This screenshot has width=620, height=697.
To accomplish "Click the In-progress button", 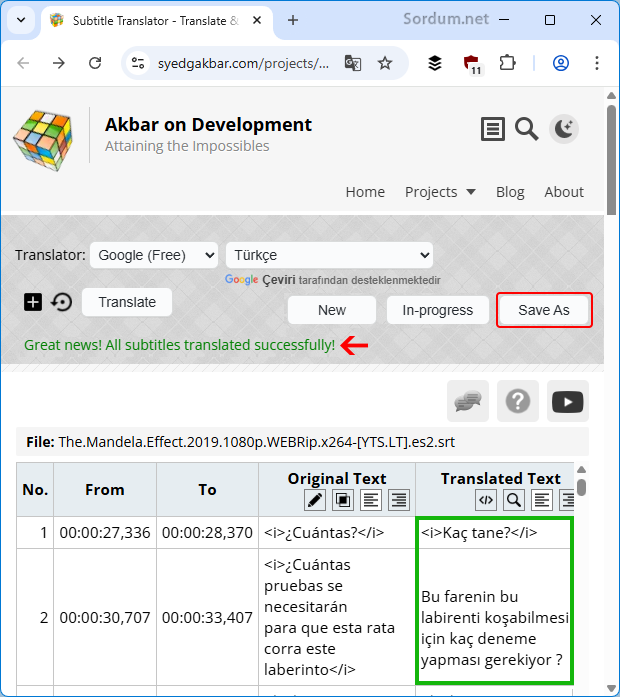I will pyautogui.click(x=438, y=310).
